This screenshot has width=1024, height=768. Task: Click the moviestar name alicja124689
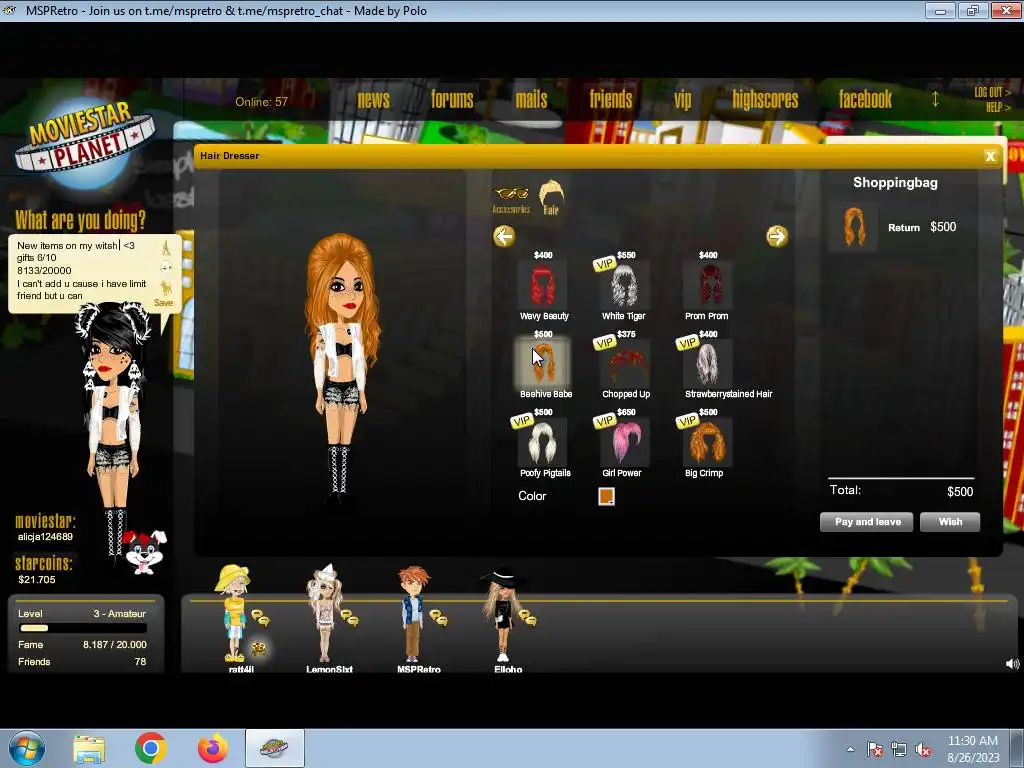46,537
